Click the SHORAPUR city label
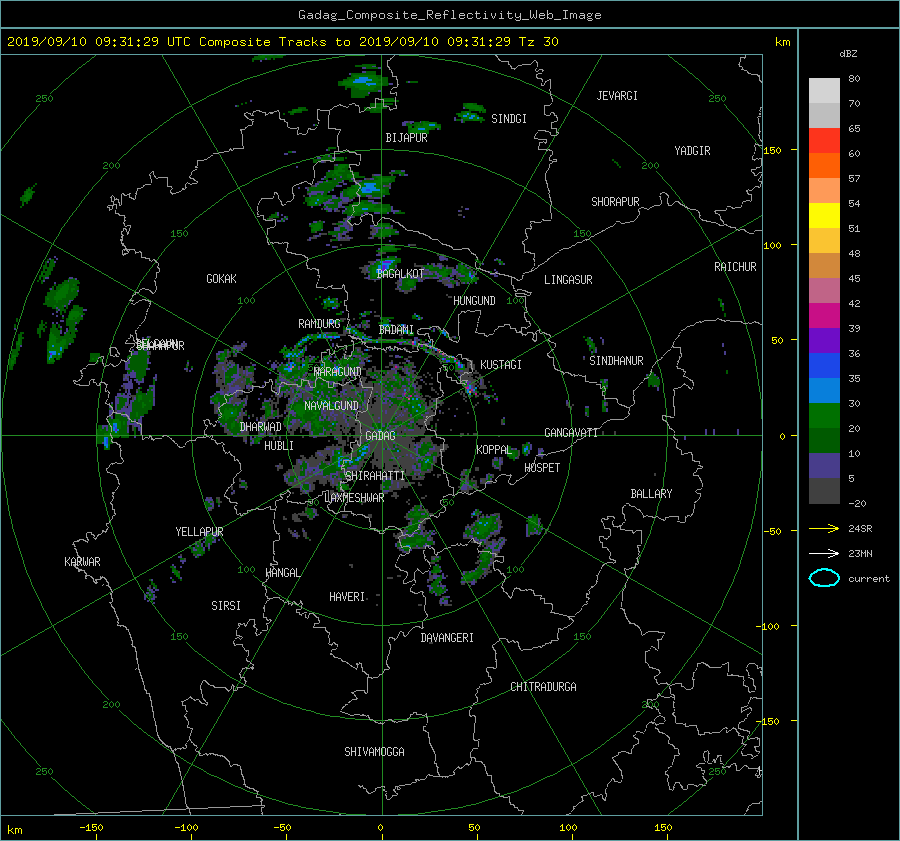The image size is (900, 841). coord(615,202)
